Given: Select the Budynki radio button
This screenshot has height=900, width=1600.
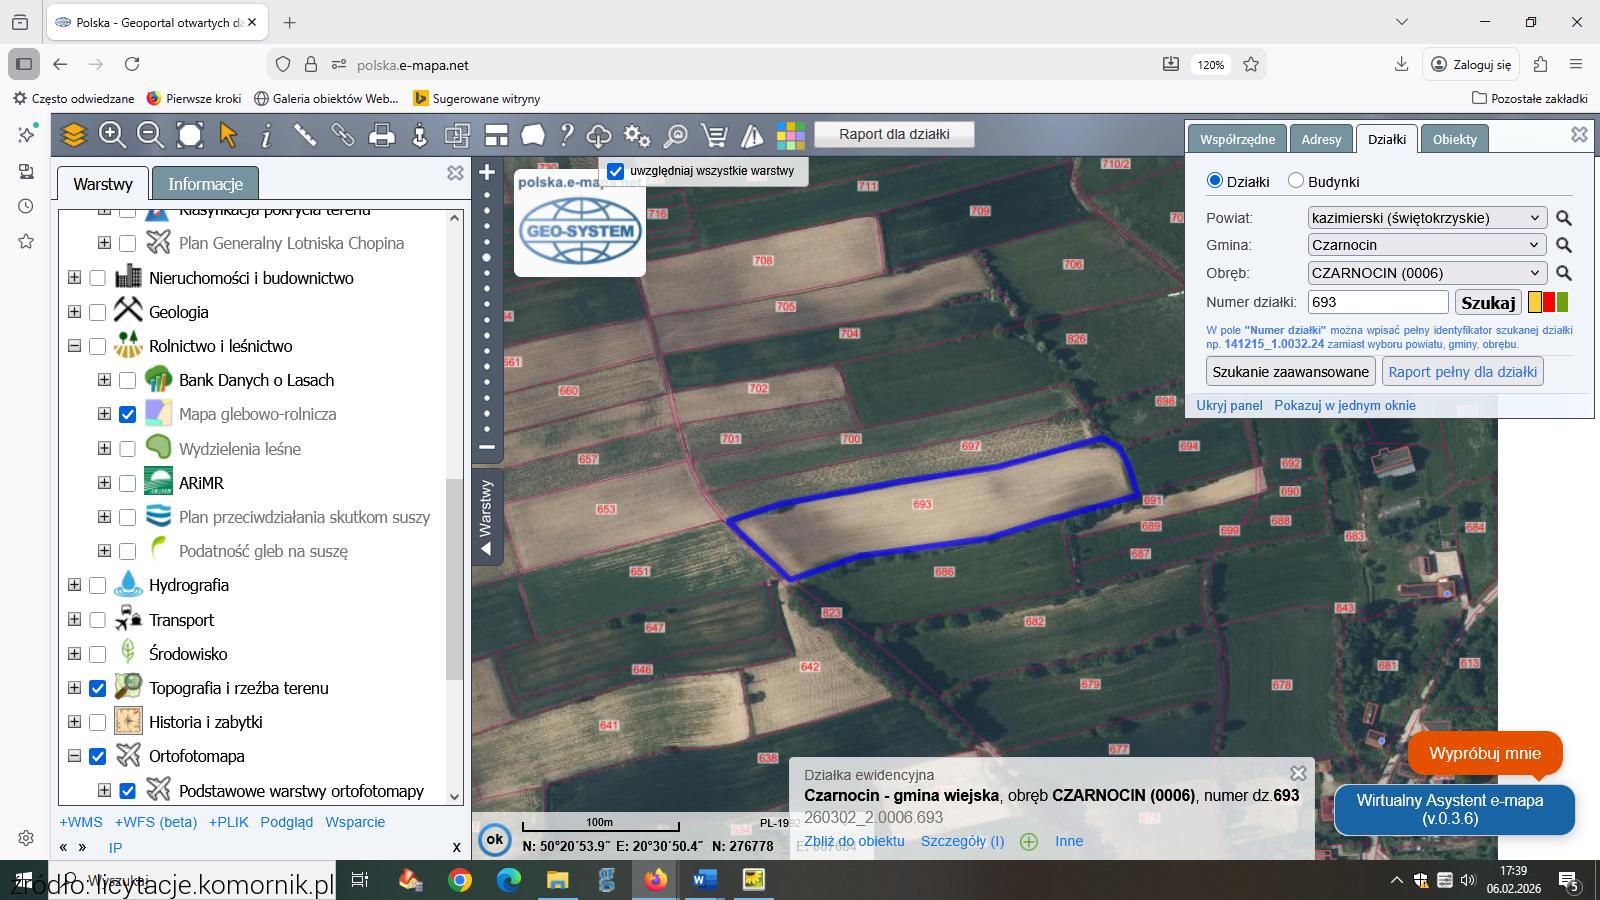Looking at the screenshot, I should tap(1296, 181).
